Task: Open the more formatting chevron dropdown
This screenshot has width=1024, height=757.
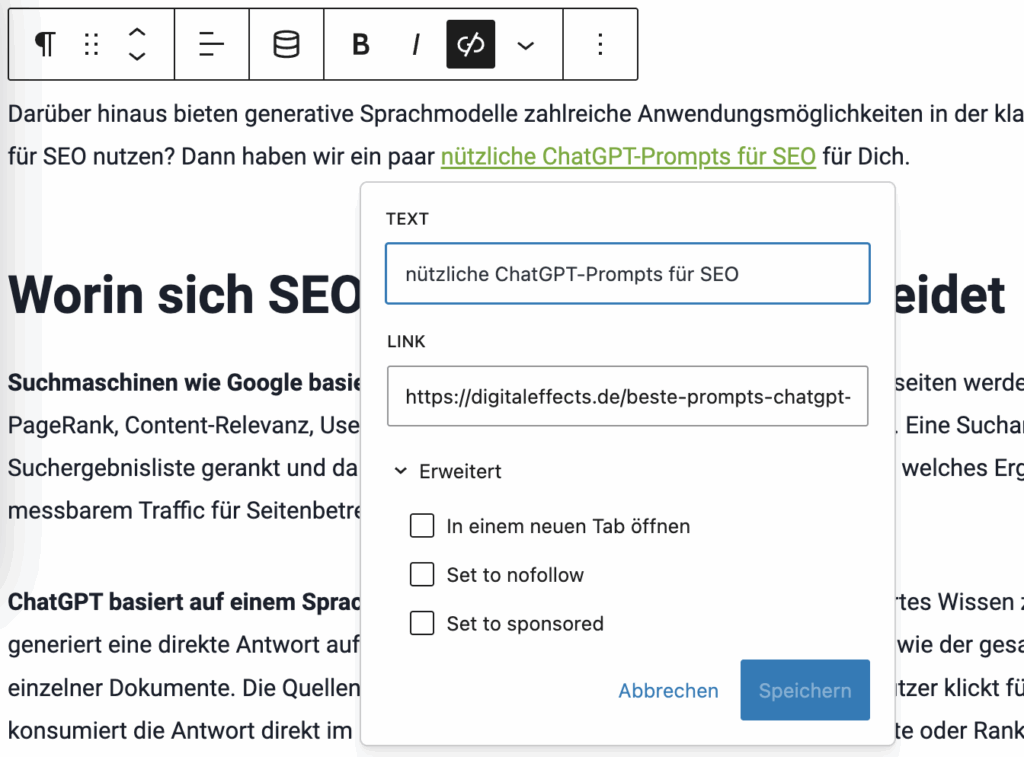Action: pos(525,45)
